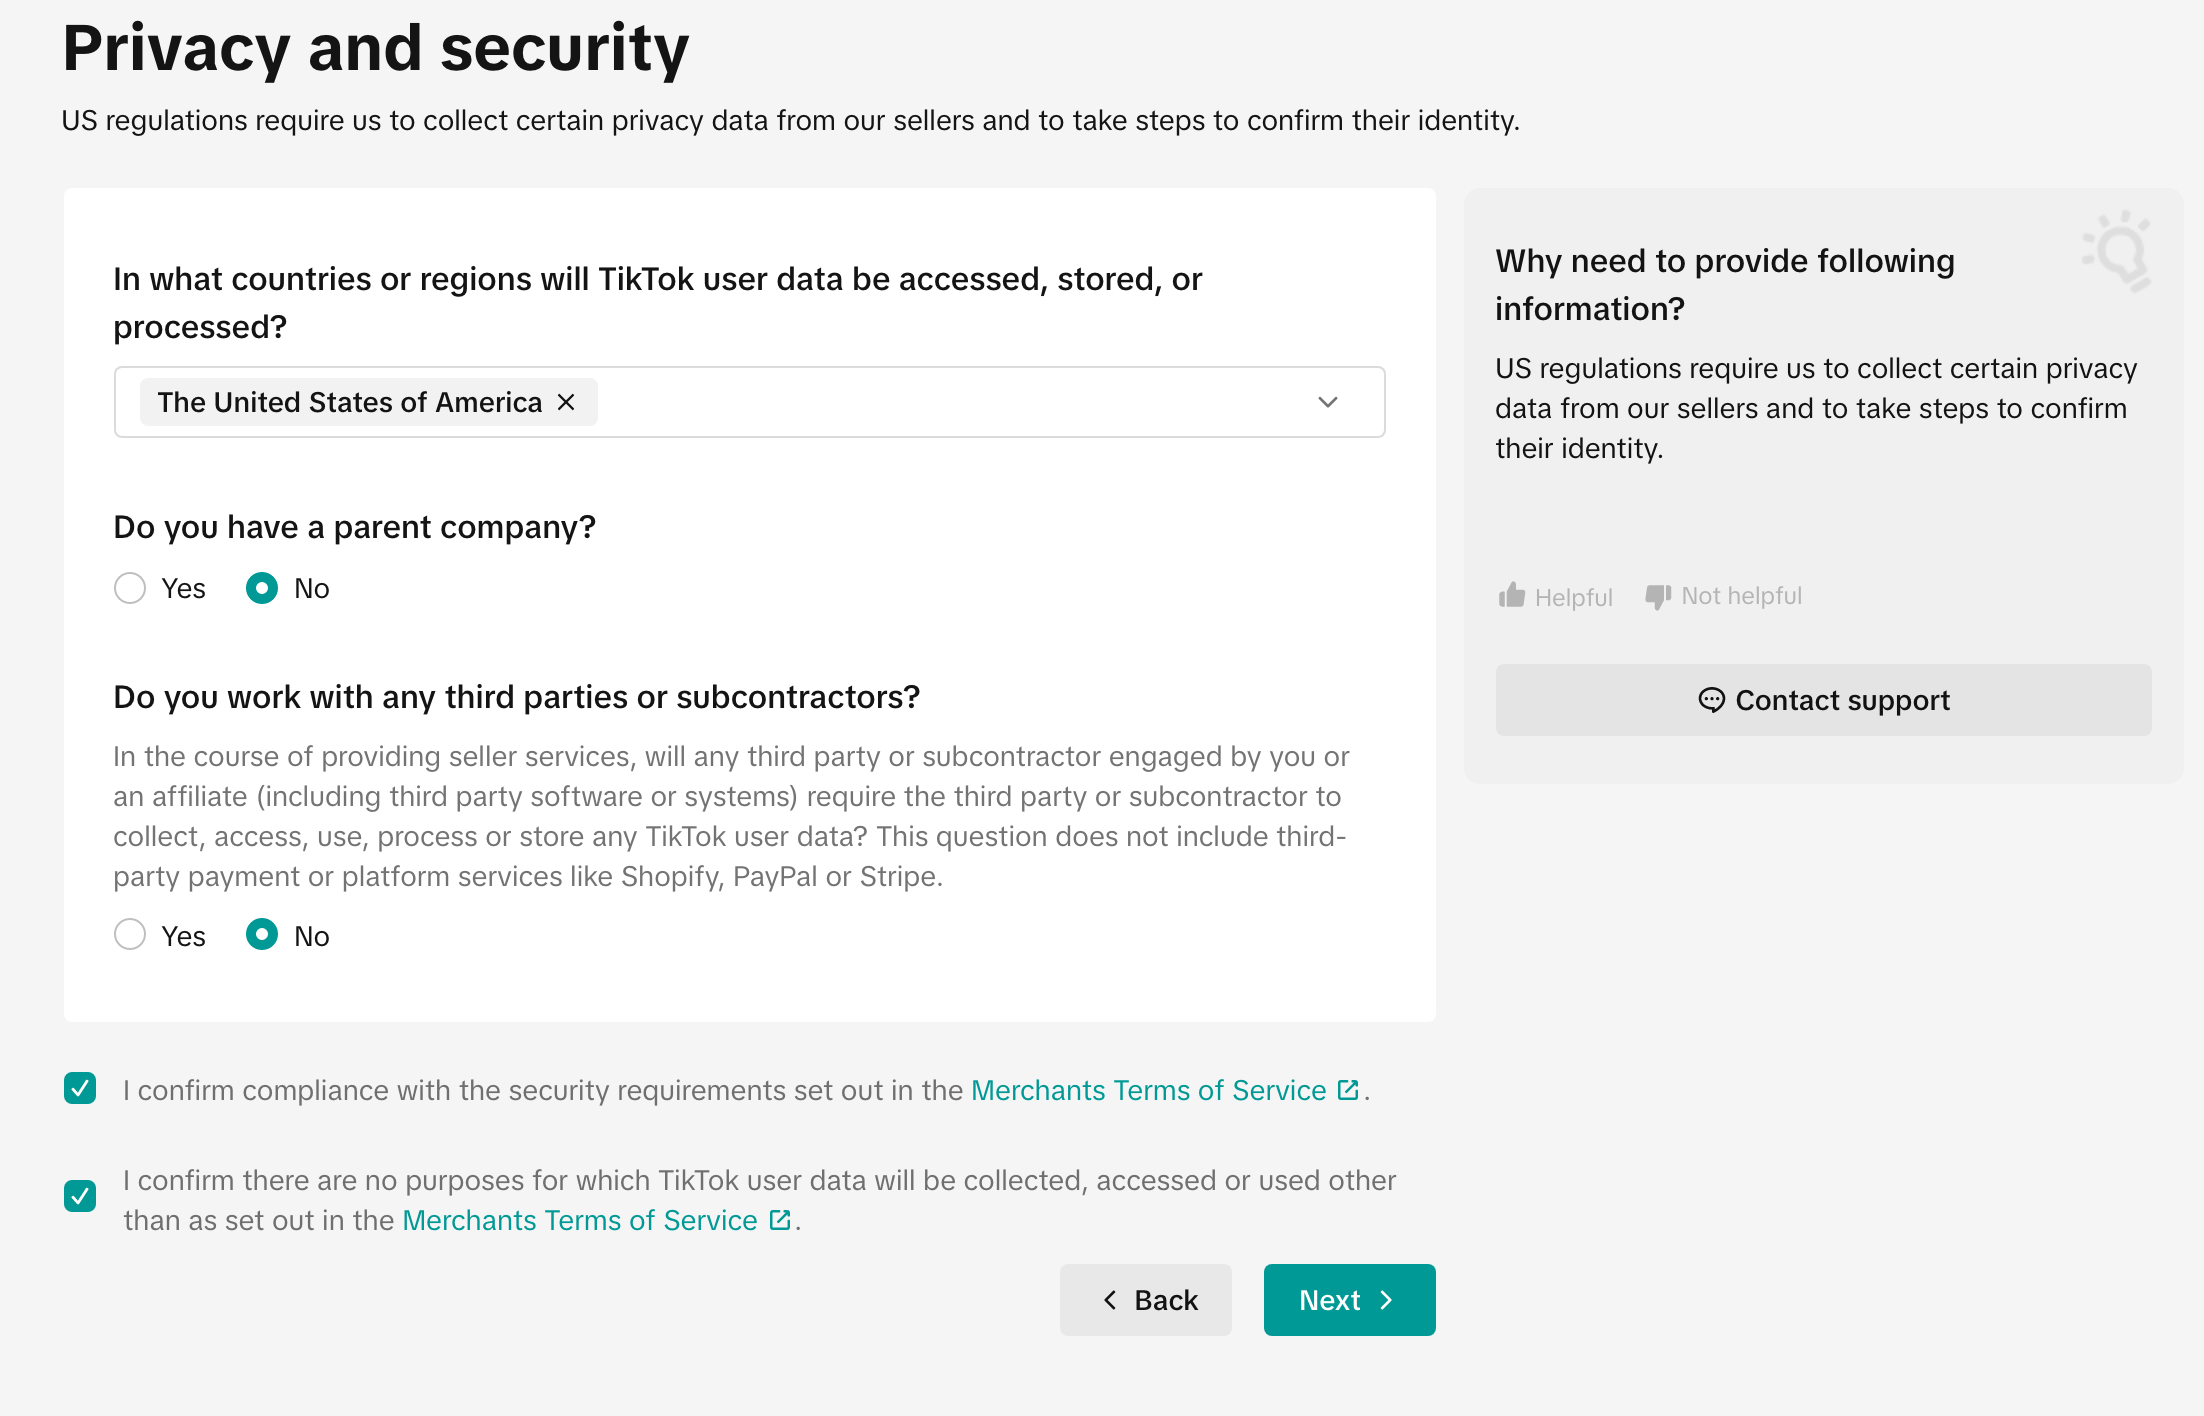
Task: Select Yes for parent company
Action: [130, 588]
